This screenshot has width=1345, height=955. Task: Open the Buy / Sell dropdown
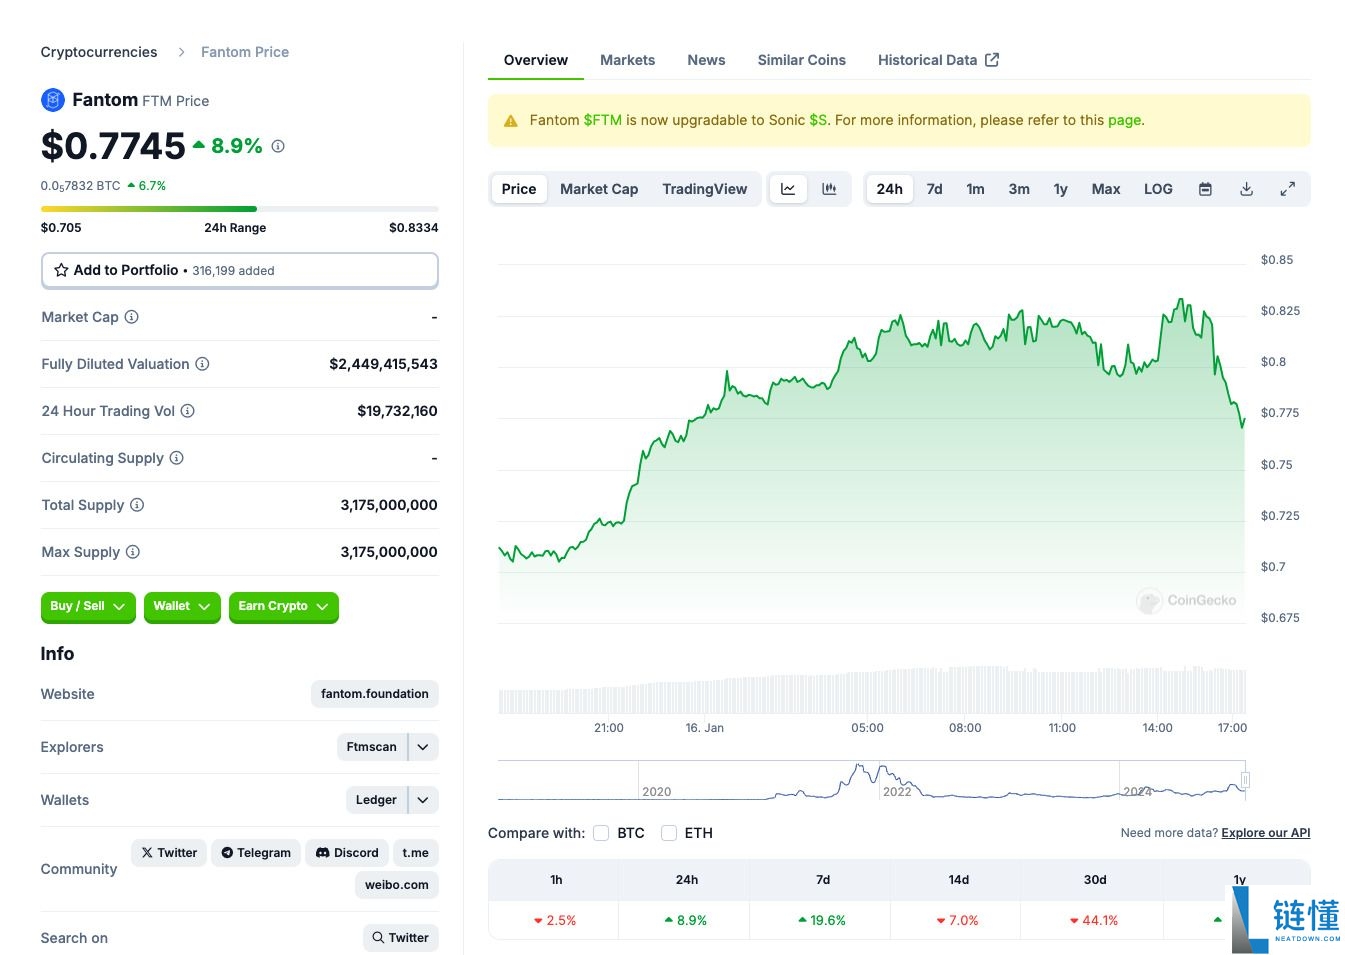point(88,606)
